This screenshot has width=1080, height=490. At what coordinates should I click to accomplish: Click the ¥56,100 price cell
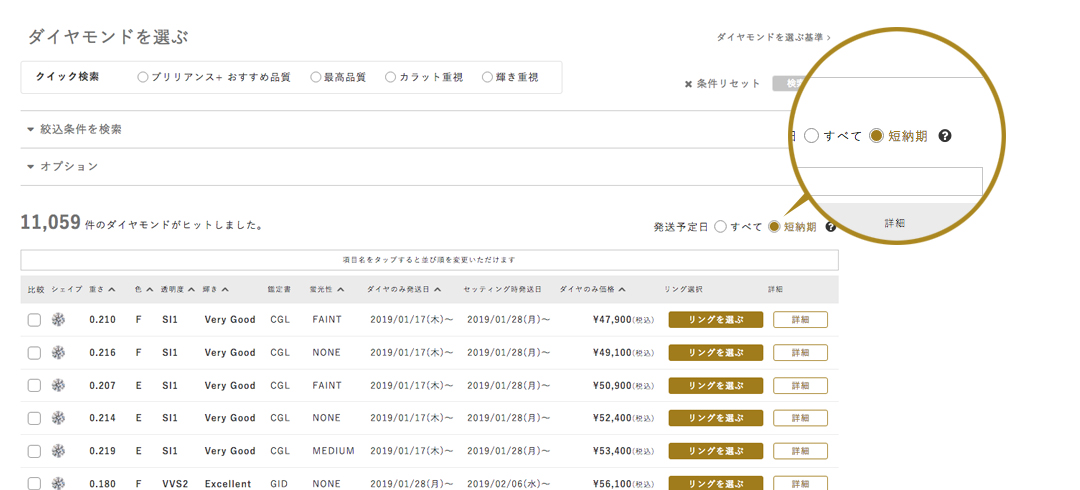[623, 484]
